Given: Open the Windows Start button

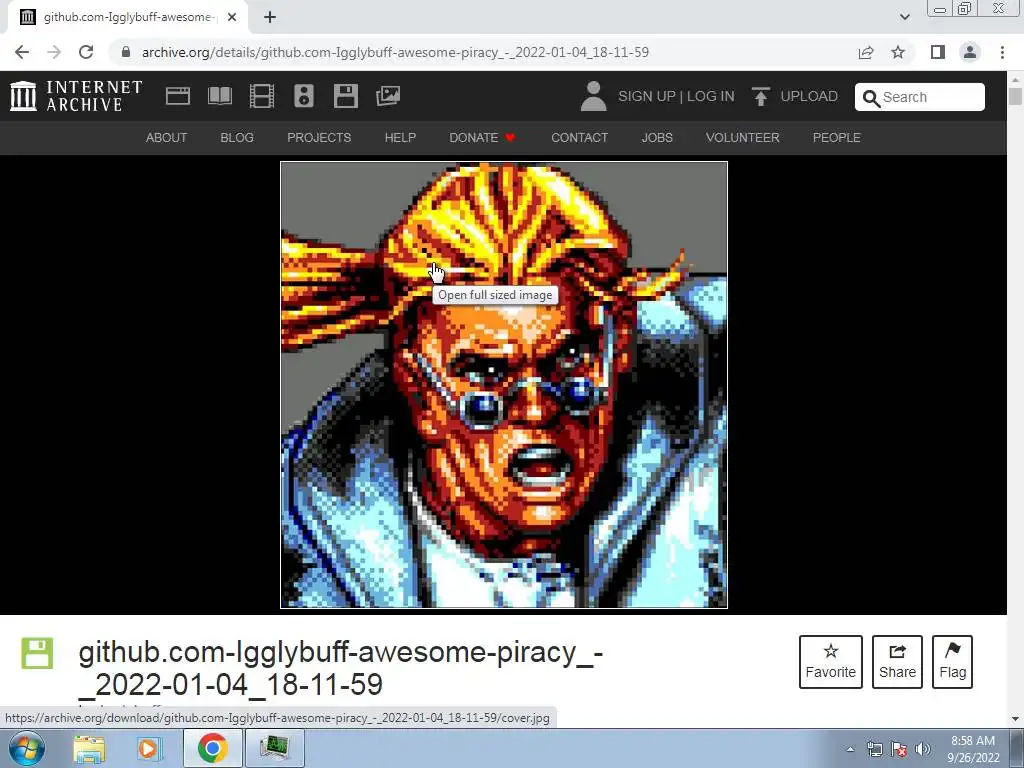Looking at the screenshot, I should pos(26,748).
